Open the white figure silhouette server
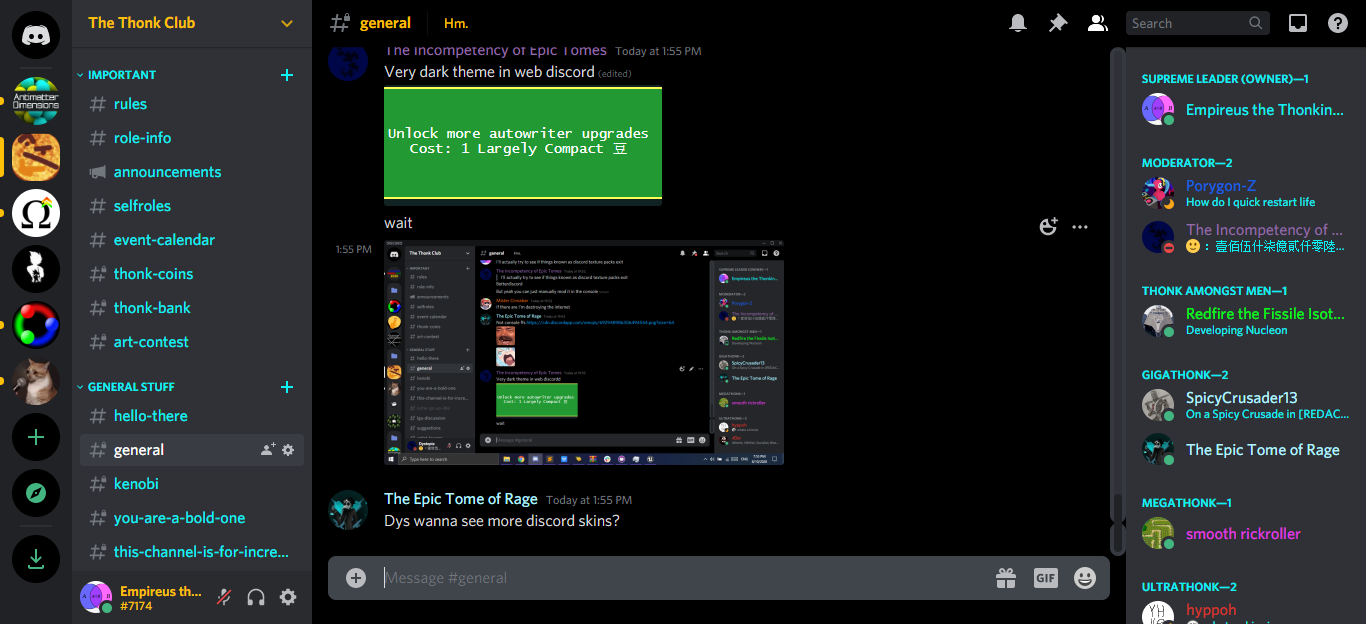The height and width of the screenshot is (624, 1366). point(36,269)
